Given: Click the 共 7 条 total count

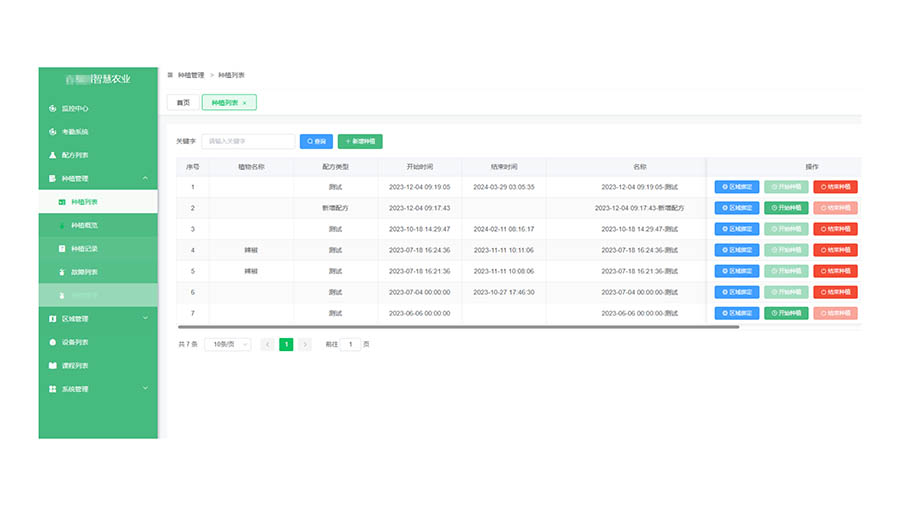Looking at the screenshot, I should [x=188, y=344].
